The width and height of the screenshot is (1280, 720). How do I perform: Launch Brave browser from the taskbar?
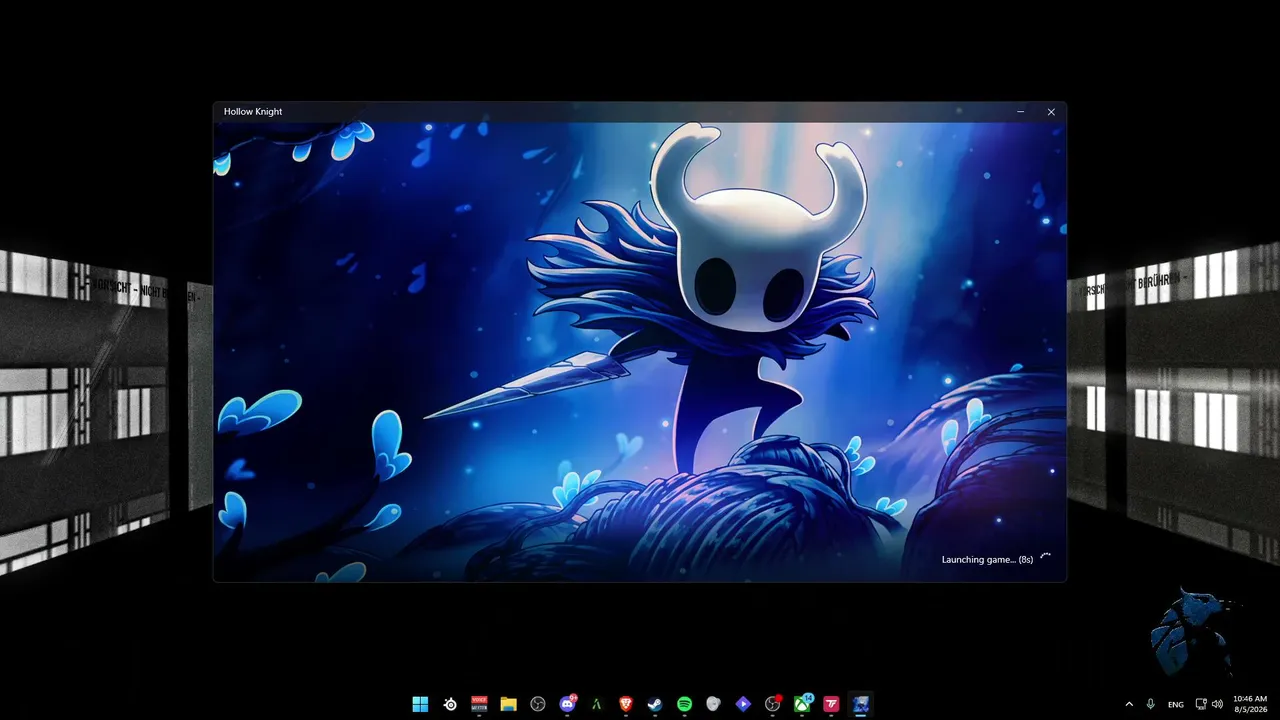pos(626,704)
